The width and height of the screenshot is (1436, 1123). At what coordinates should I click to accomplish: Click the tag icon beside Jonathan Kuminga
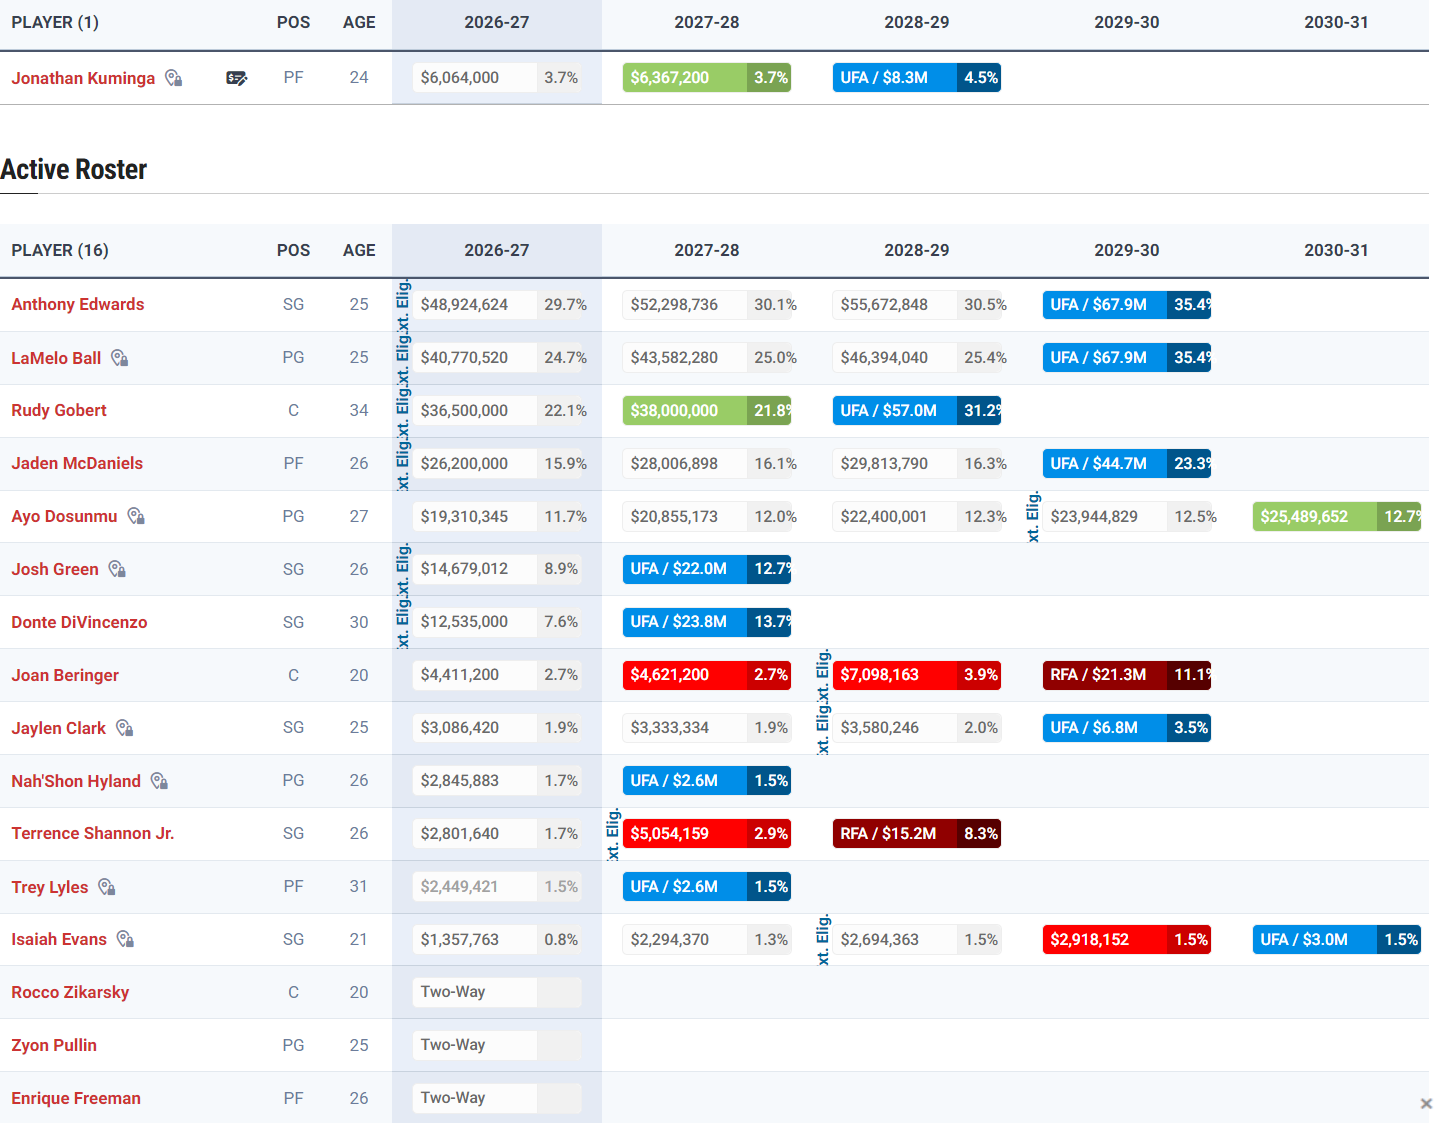[x=174, y=78]
